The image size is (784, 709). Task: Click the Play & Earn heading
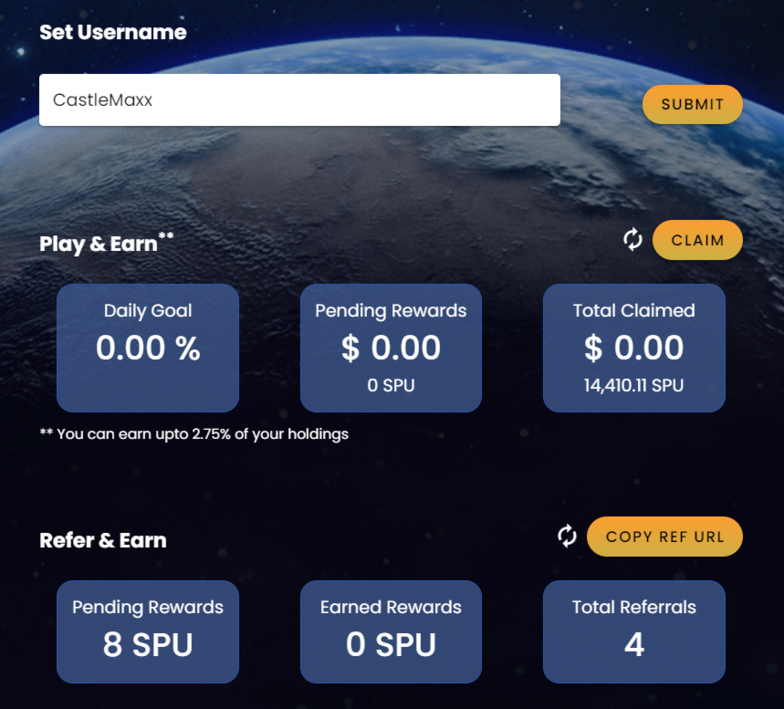106,244
